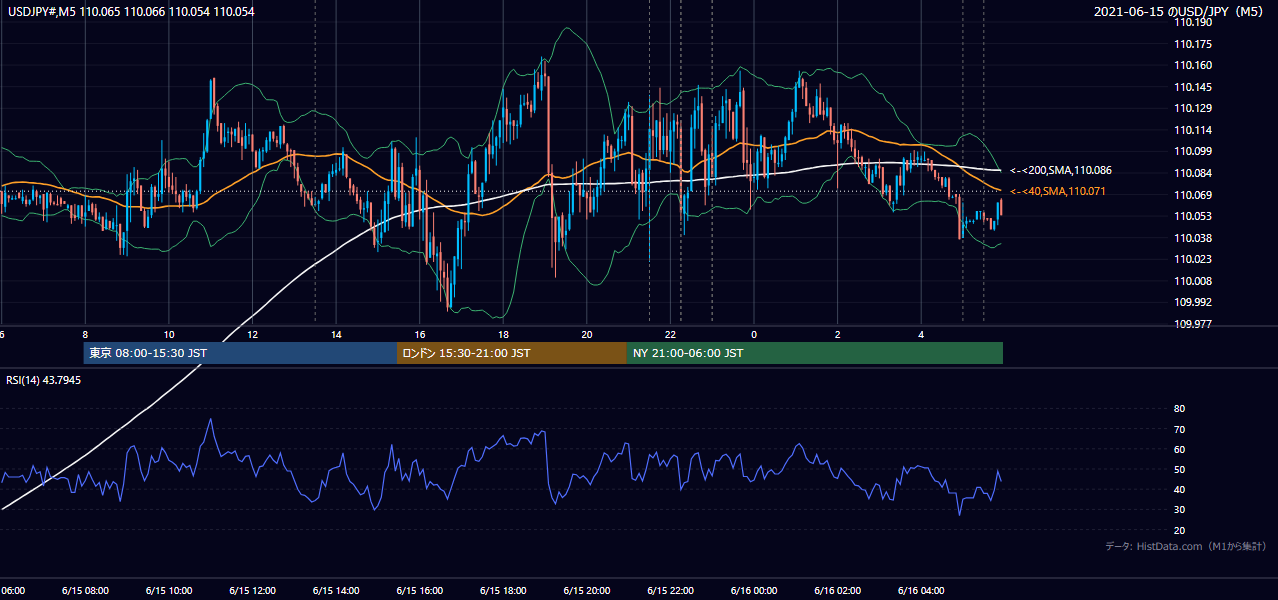Click the RSI 60 level label

[1179, 449]
